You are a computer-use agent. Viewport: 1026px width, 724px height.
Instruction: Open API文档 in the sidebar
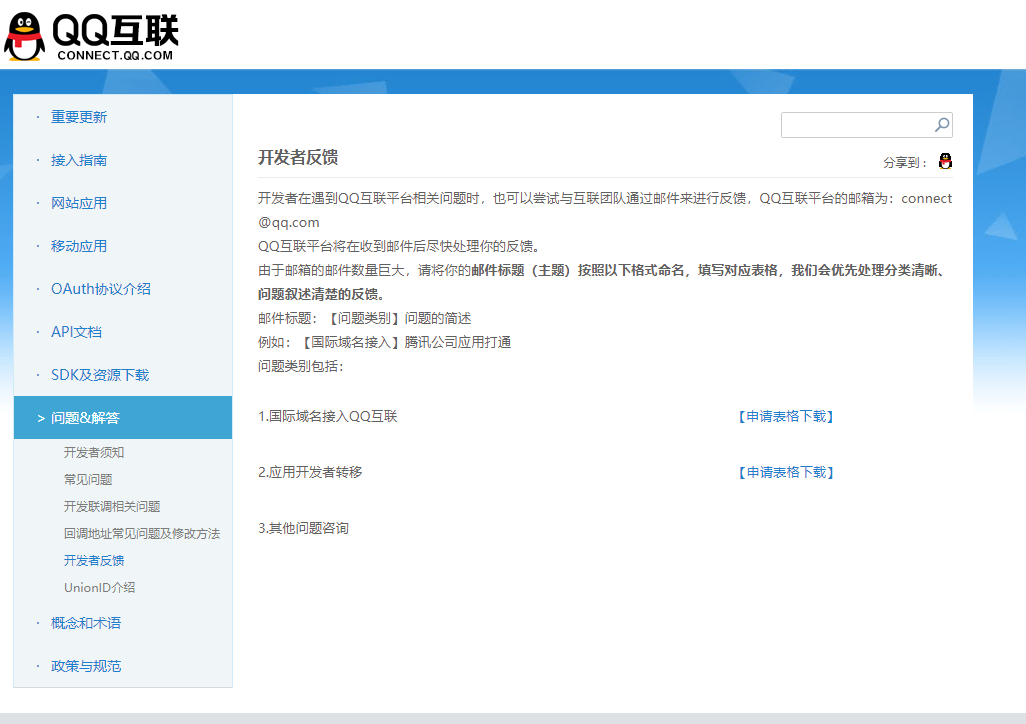[77, 332]
